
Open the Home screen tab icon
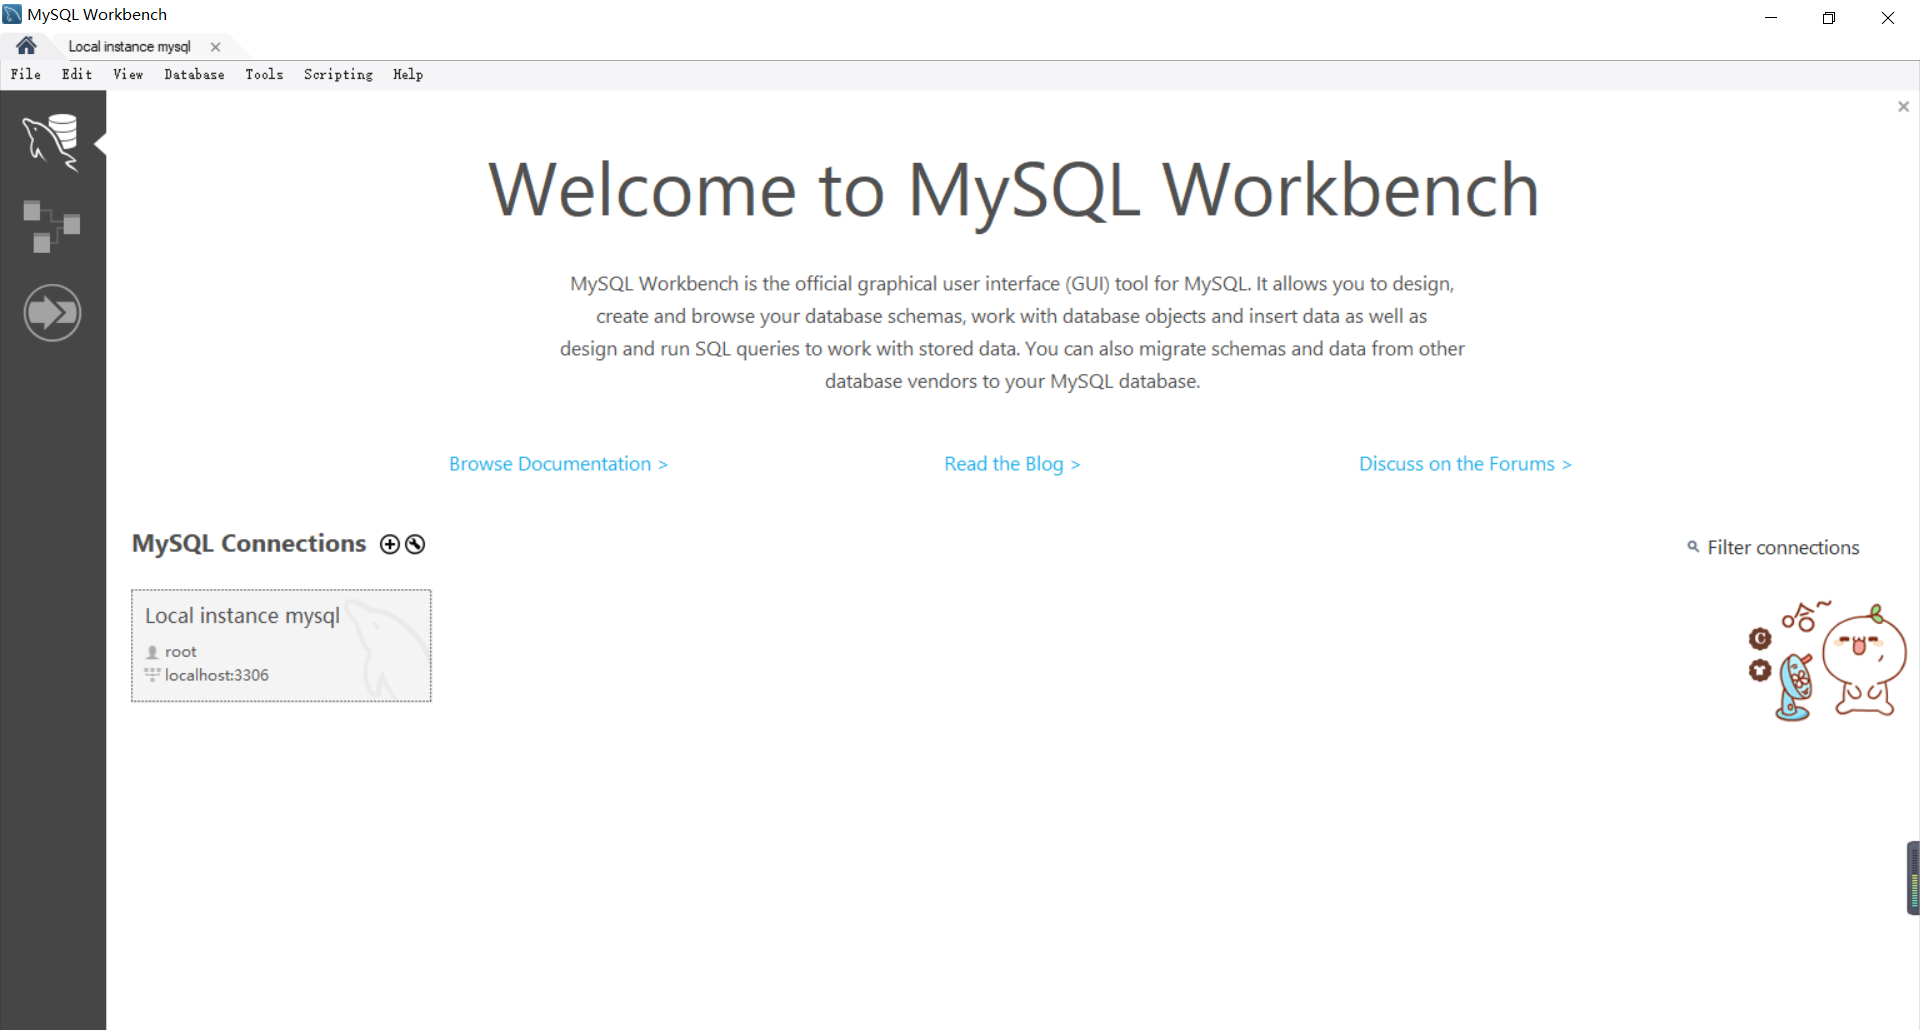[26, 46]
